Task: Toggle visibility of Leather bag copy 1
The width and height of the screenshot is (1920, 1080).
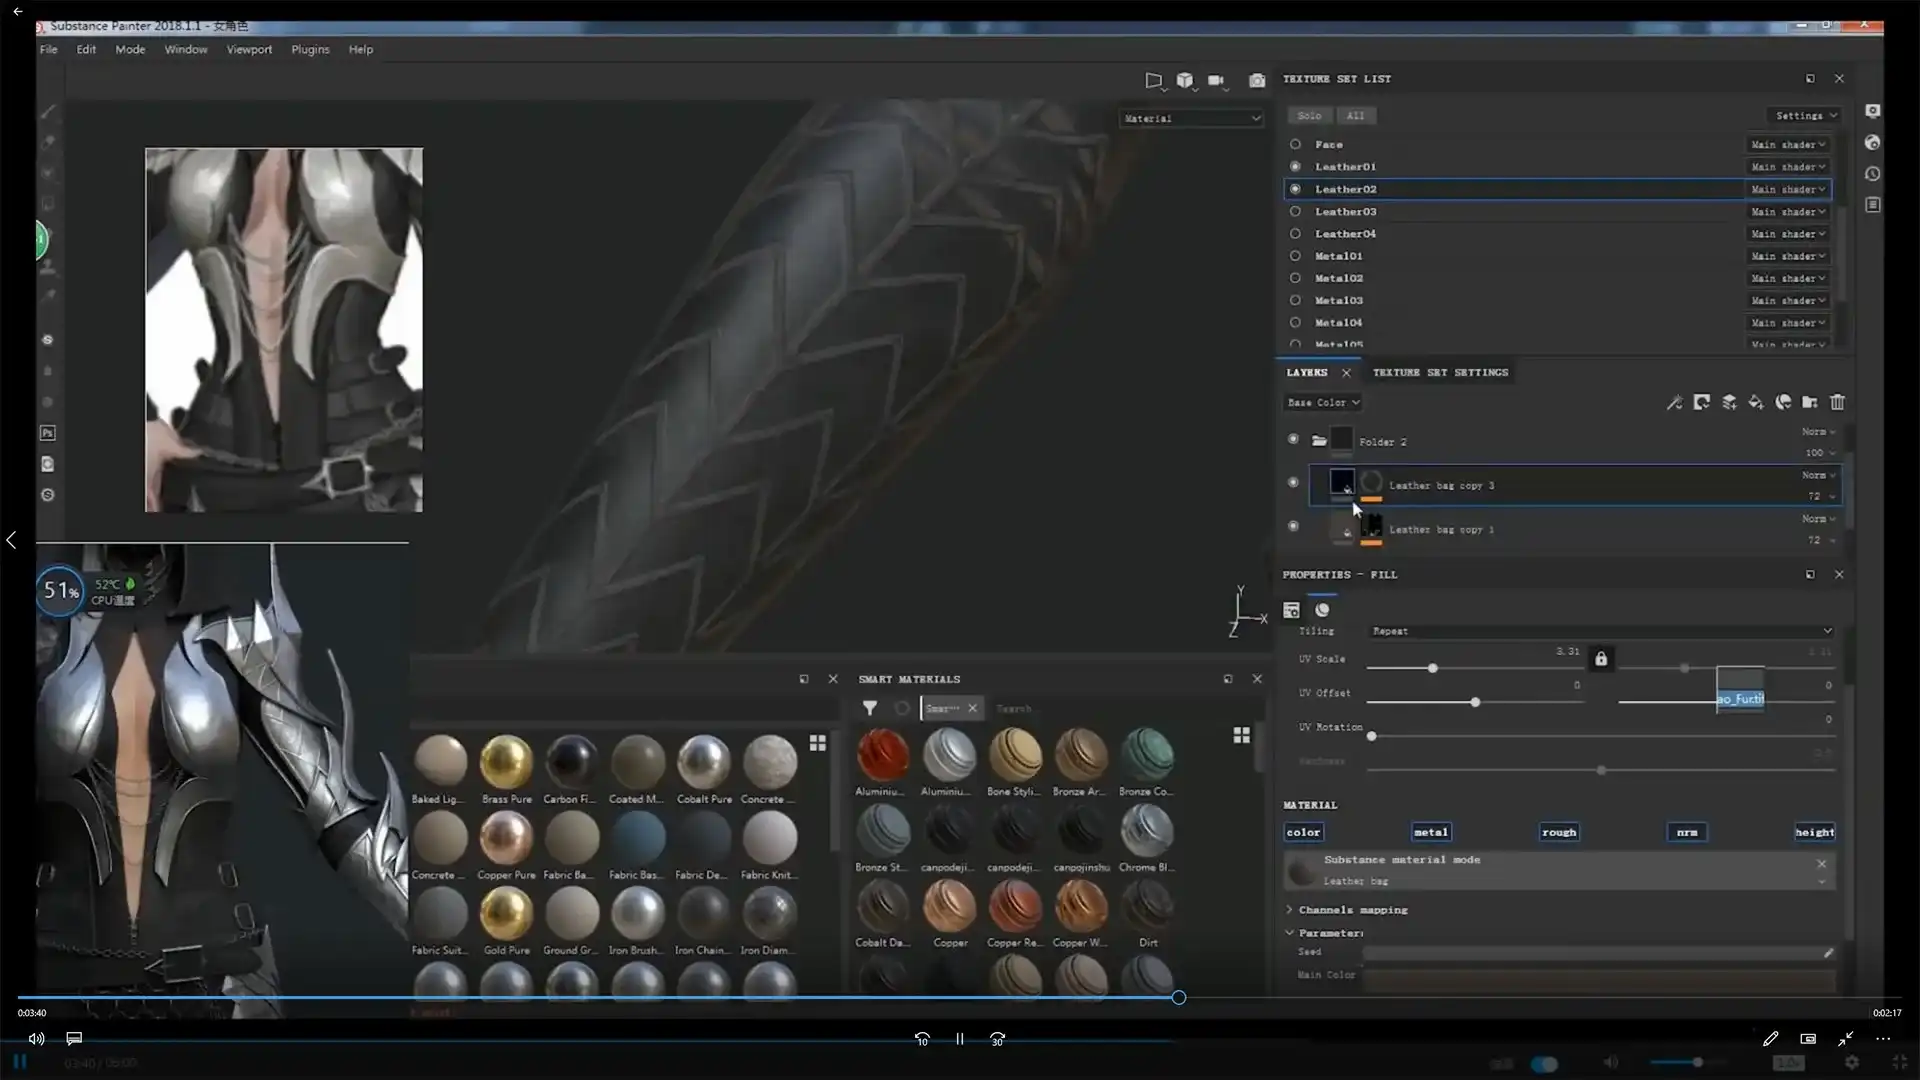Action: 1293,526
